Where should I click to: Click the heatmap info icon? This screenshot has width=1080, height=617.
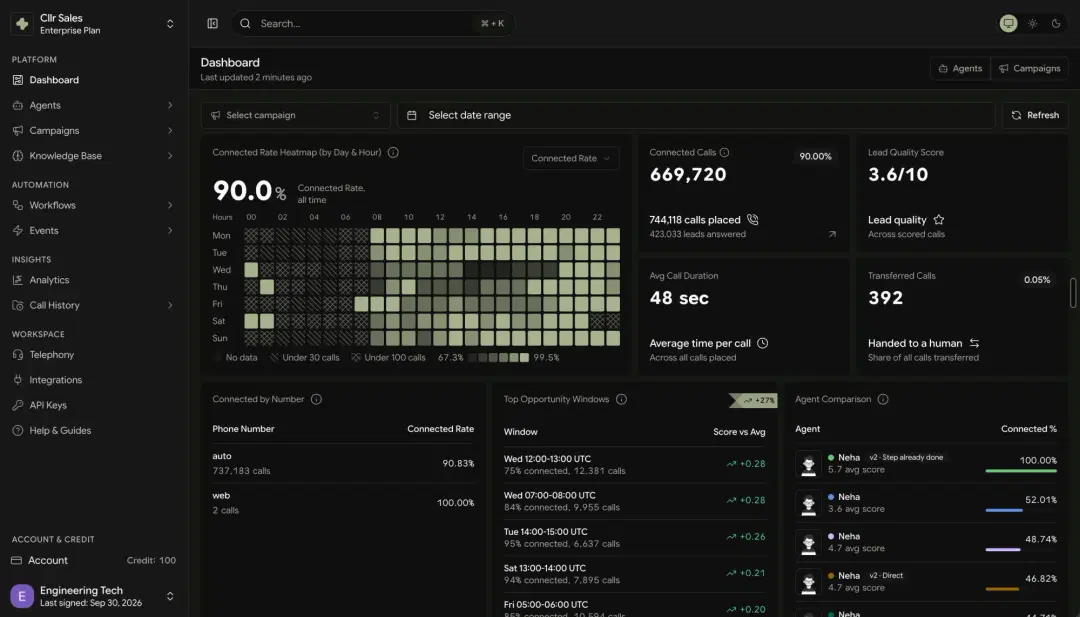pyautogui.click(x=393, y=153)
